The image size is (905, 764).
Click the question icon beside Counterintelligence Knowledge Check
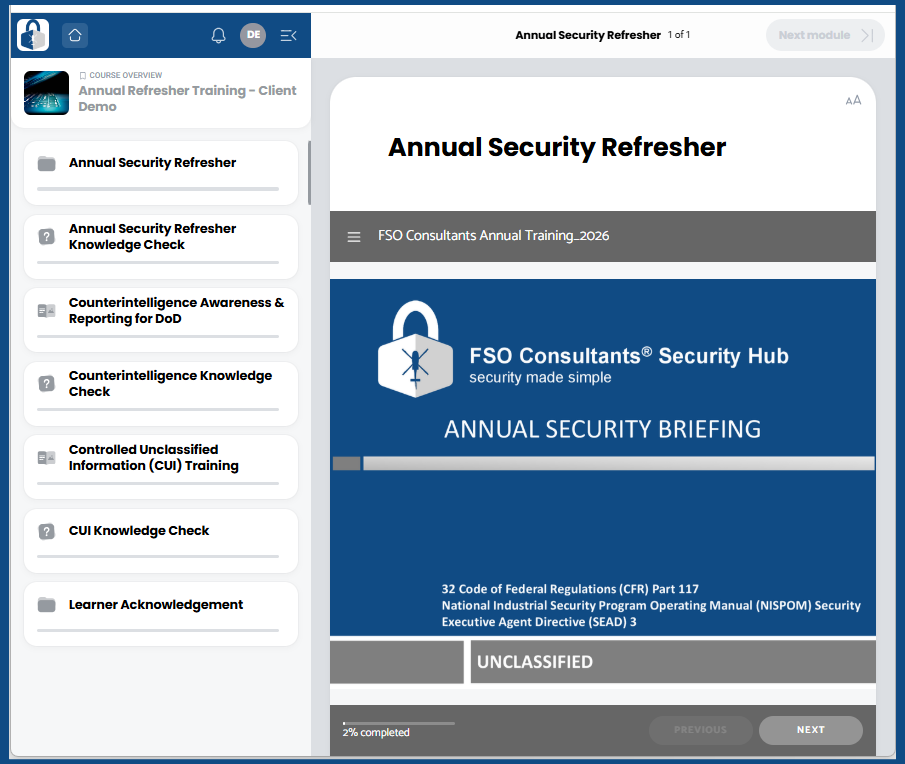tap(46, 384)
